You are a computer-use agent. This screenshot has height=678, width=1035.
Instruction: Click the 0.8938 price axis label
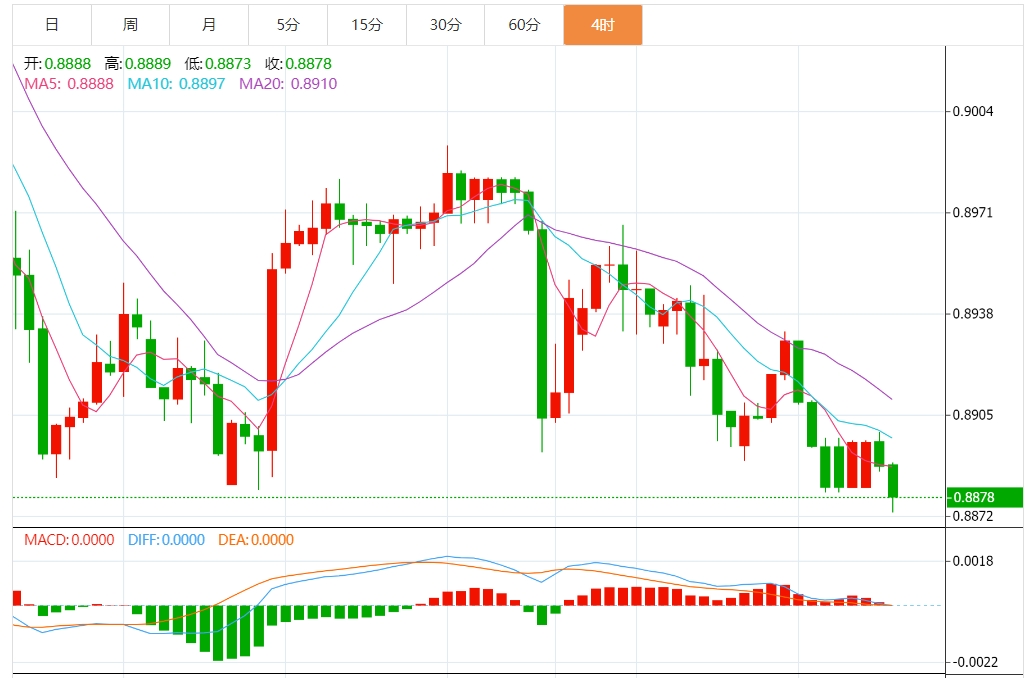(973, 314)
